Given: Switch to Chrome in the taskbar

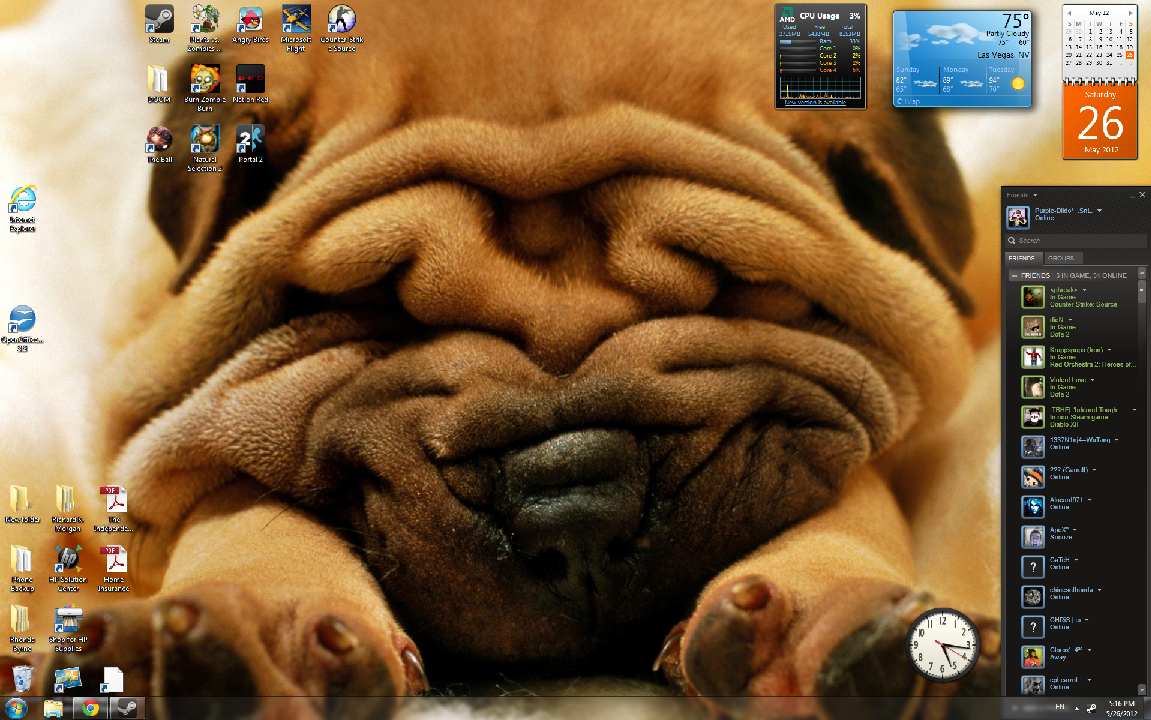Looking at the screenshot, I should pos(90,708).
